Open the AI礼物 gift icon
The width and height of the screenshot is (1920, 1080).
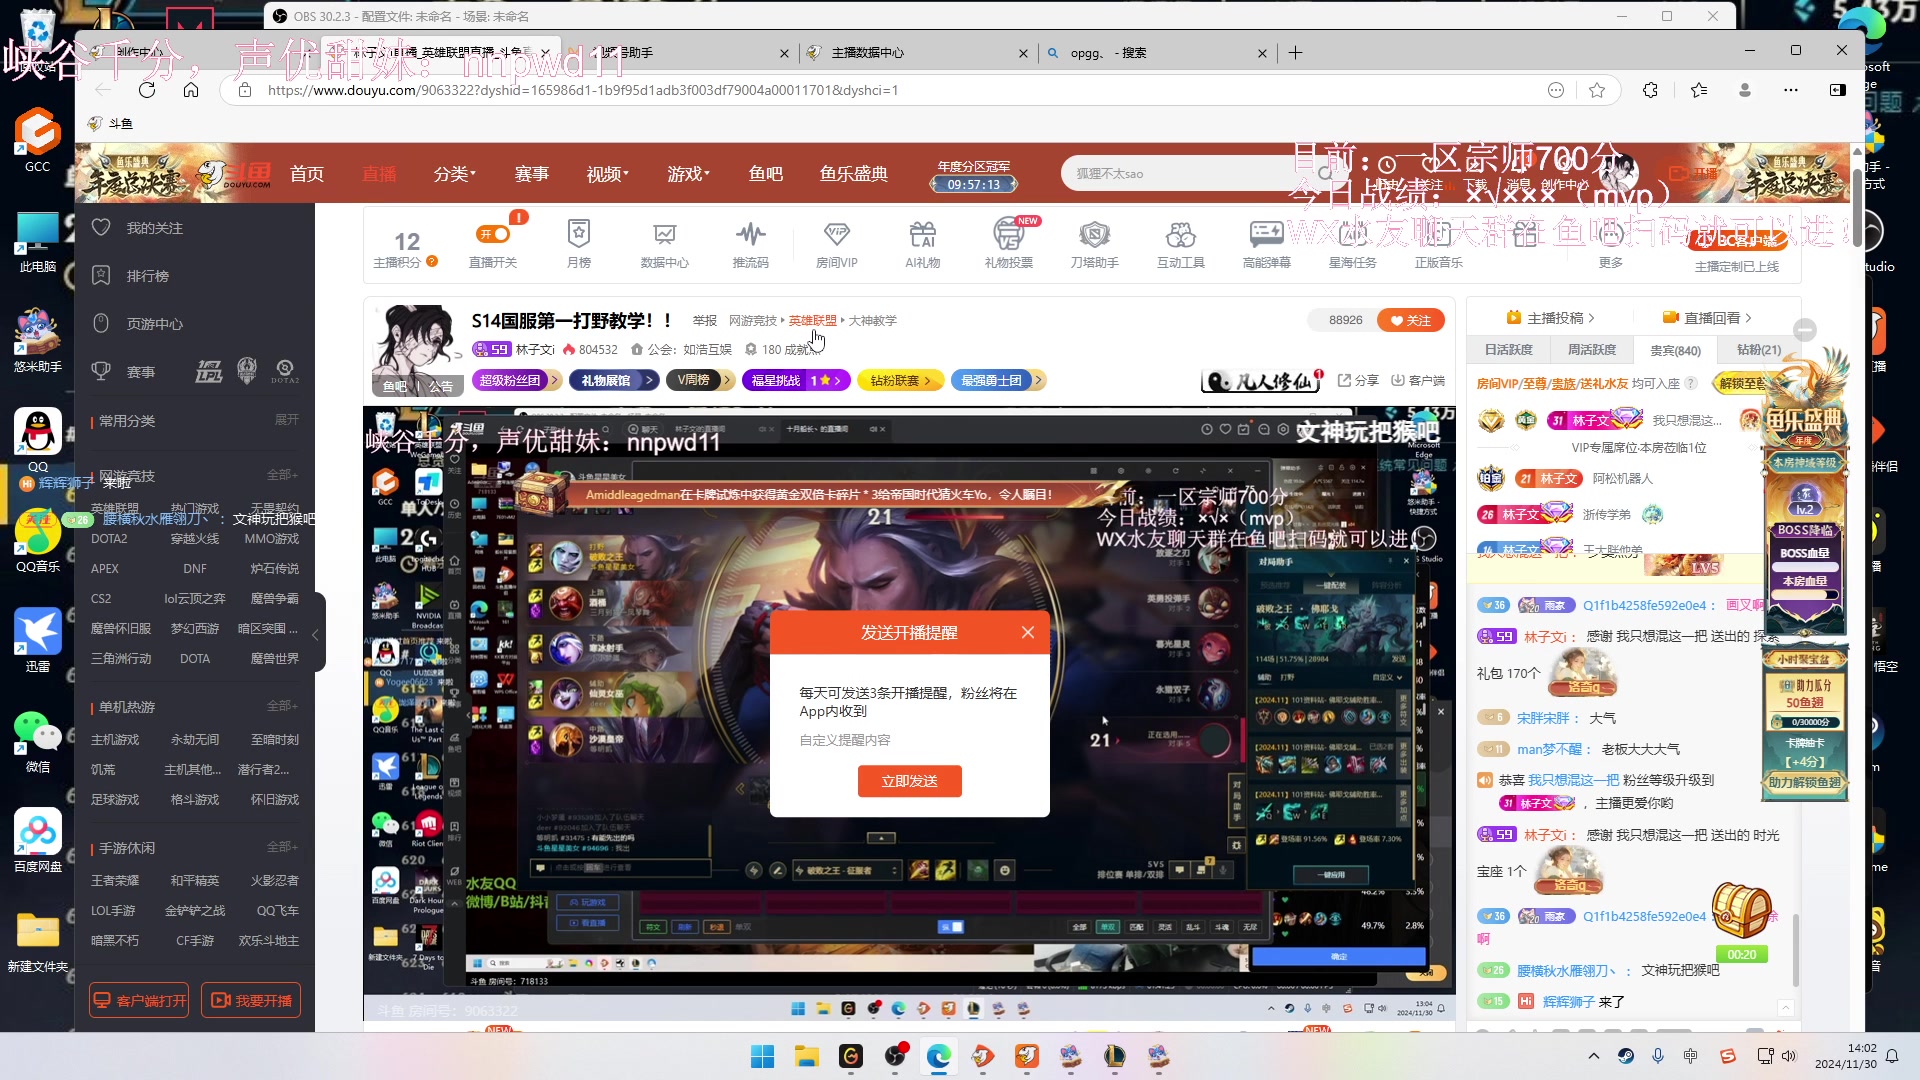pyautogui.click(x=923, y=243)
